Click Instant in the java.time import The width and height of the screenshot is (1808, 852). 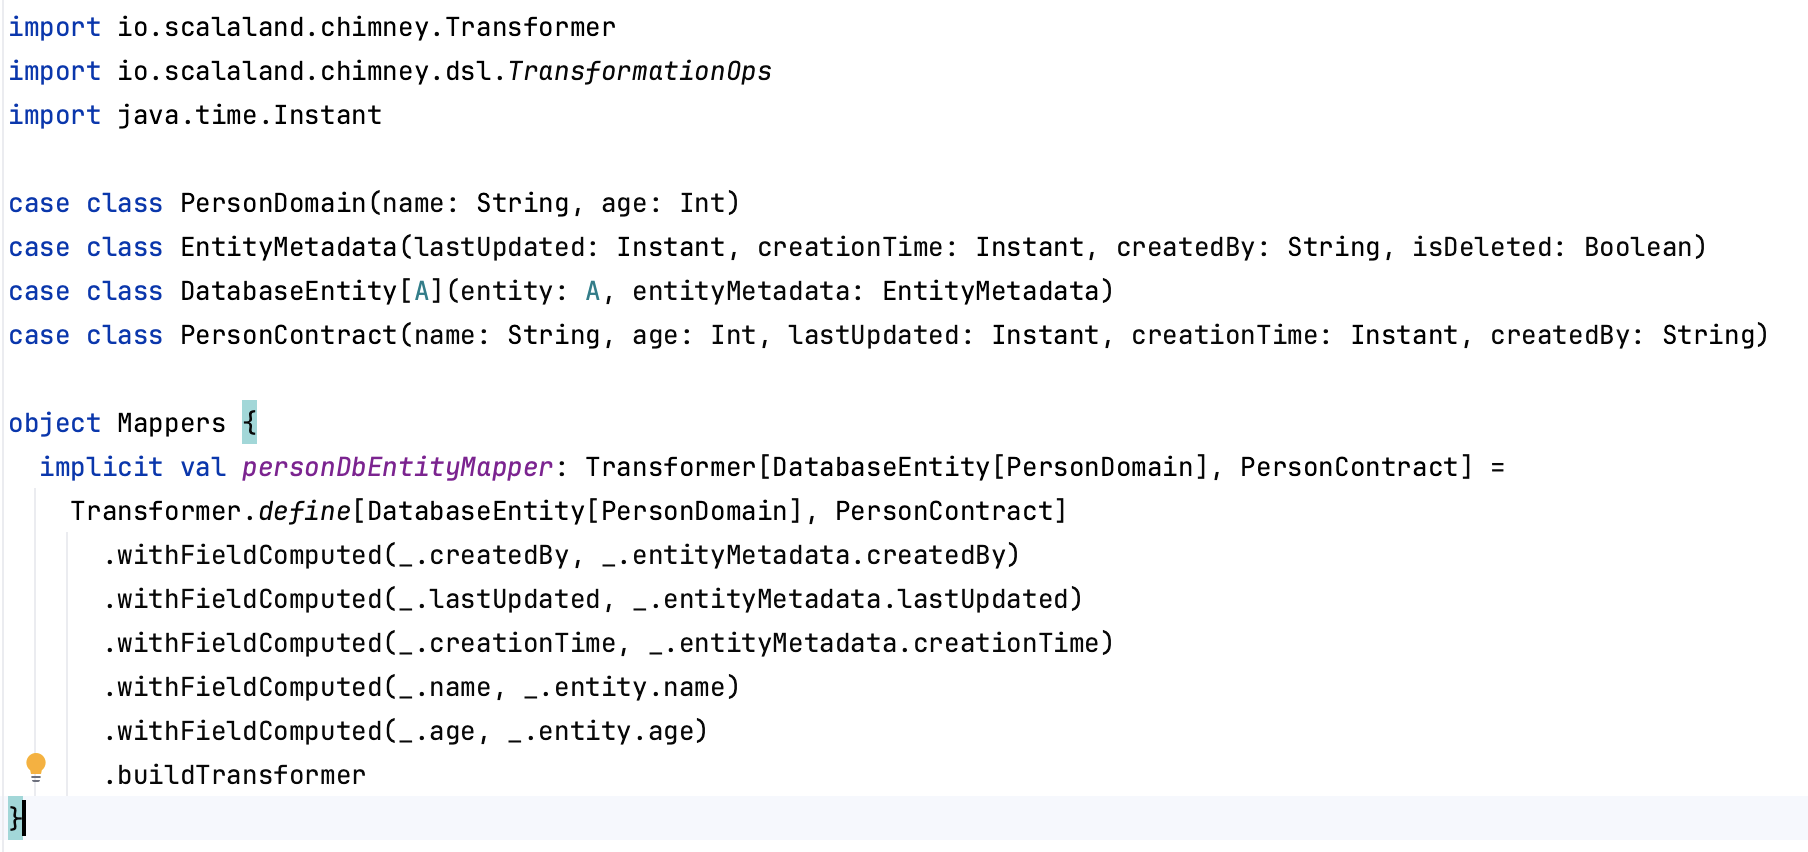328,115
